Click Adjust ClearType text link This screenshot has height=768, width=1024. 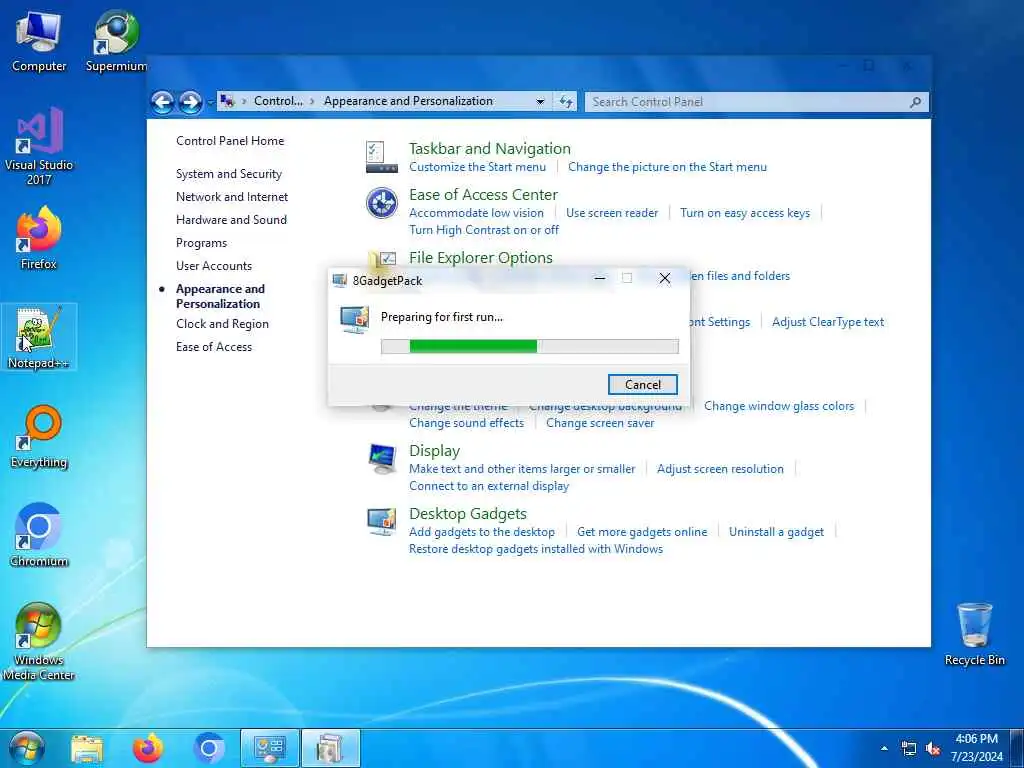pyautogui.click(x=827, y=322)
